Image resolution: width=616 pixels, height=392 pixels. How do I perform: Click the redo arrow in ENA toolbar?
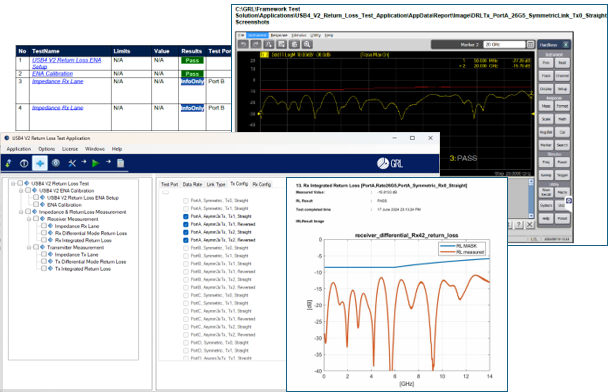tap(256, 44)
